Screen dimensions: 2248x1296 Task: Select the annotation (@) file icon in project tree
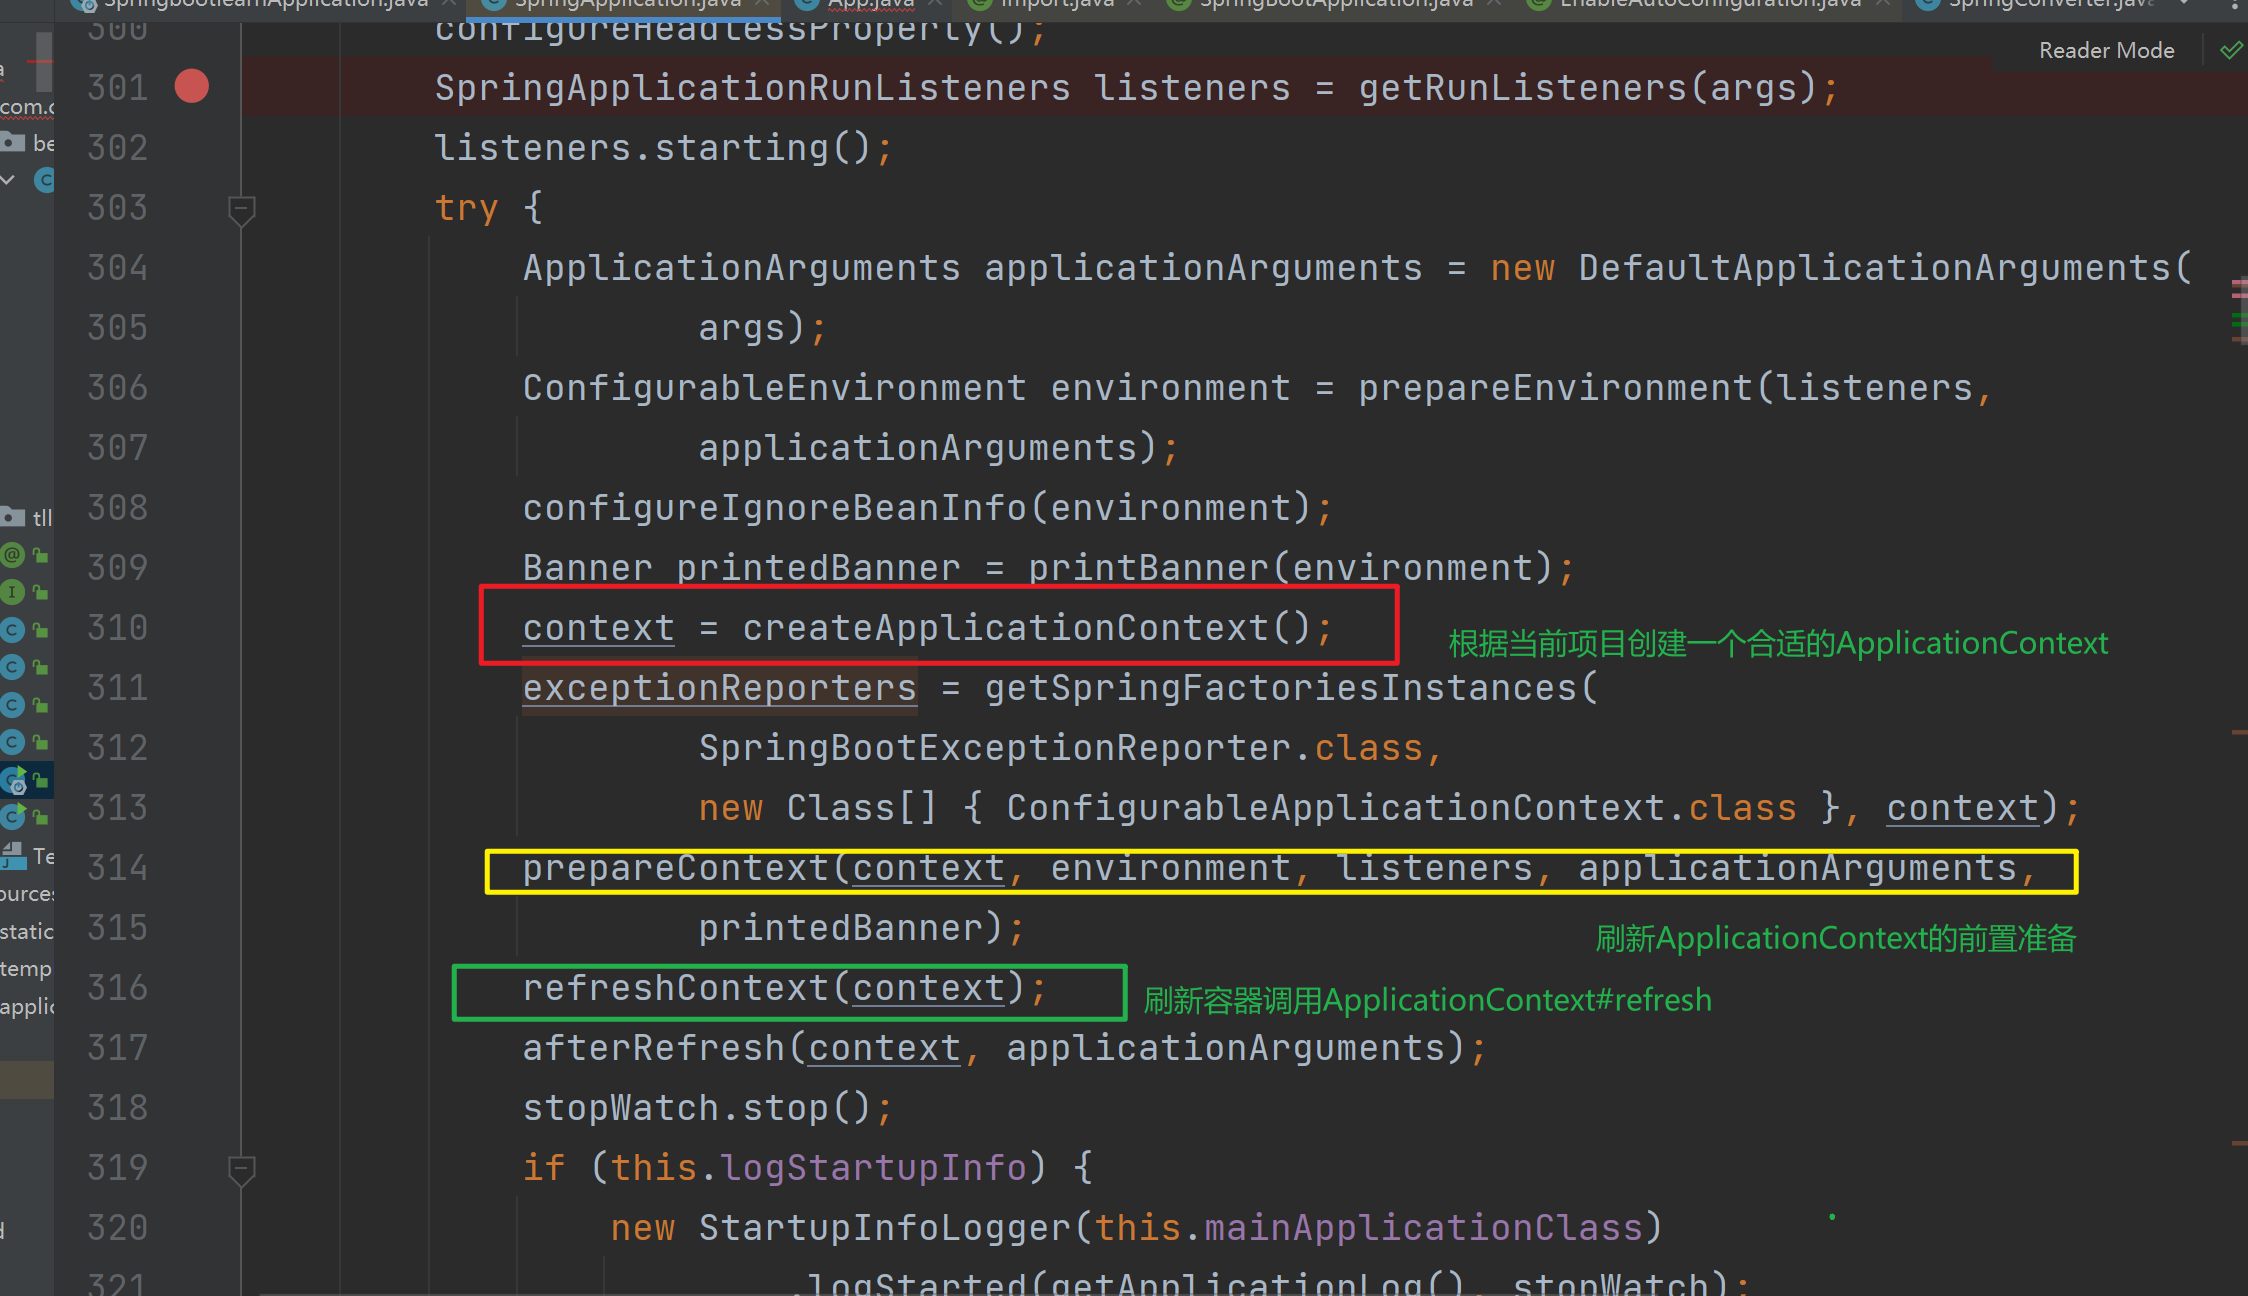[x=12, y=554]
